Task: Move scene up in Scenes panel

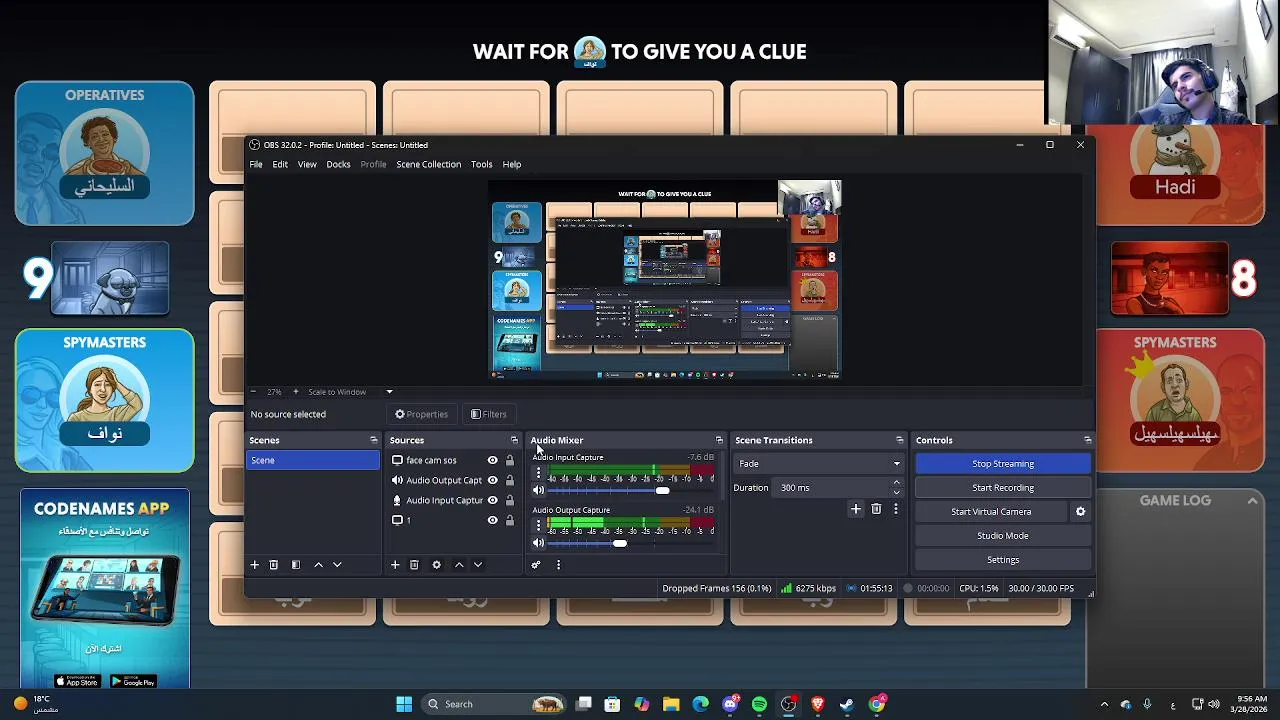Action: click(319, 565)
